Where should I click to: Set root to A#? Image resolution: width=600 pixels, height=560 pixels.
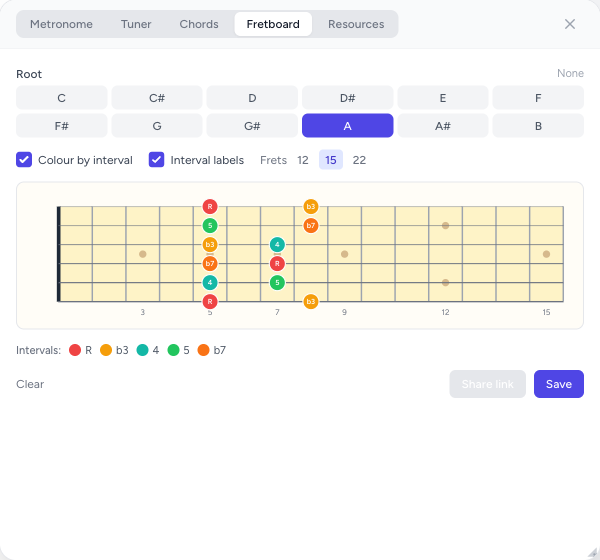pyautogui.click(x=443, y=126)
